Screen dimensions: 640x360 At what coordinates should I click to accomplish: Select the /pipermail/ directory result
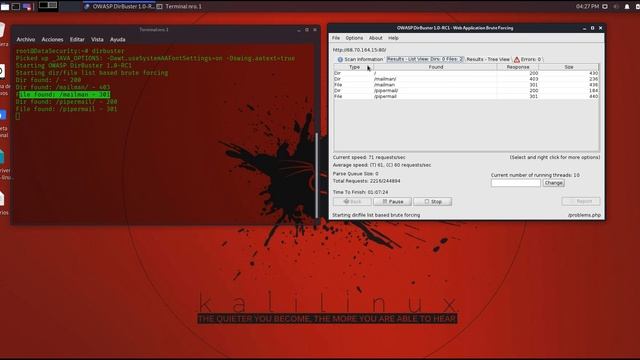point(466,91)
